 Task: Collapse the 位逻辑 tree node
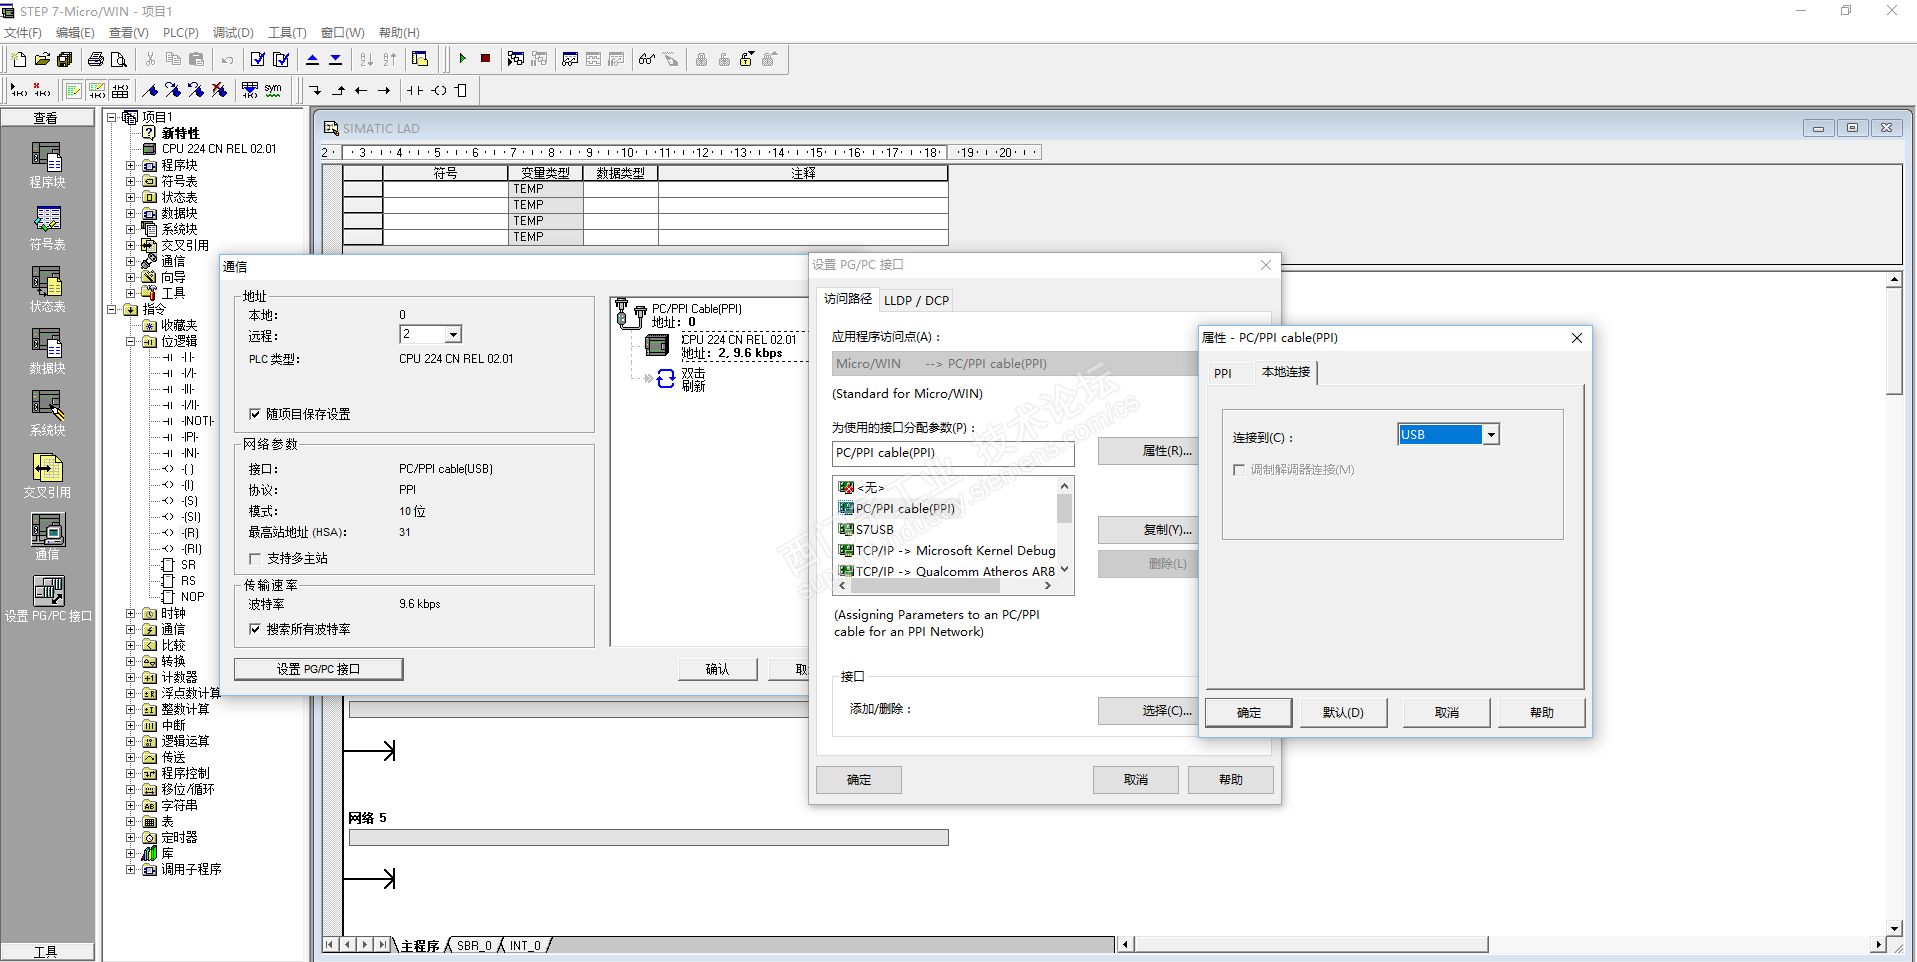pos(130,342)
